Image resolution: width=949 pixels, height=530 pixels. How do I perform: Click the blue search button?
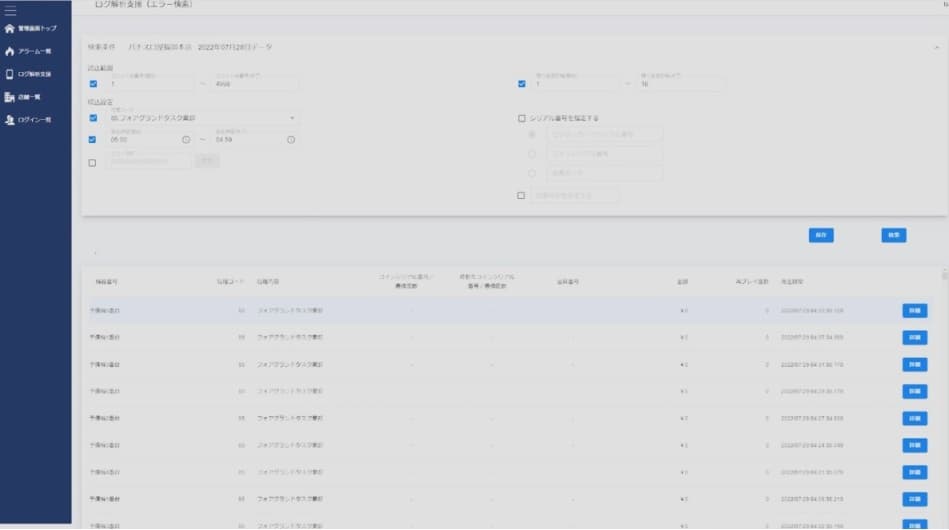(893, 235)
